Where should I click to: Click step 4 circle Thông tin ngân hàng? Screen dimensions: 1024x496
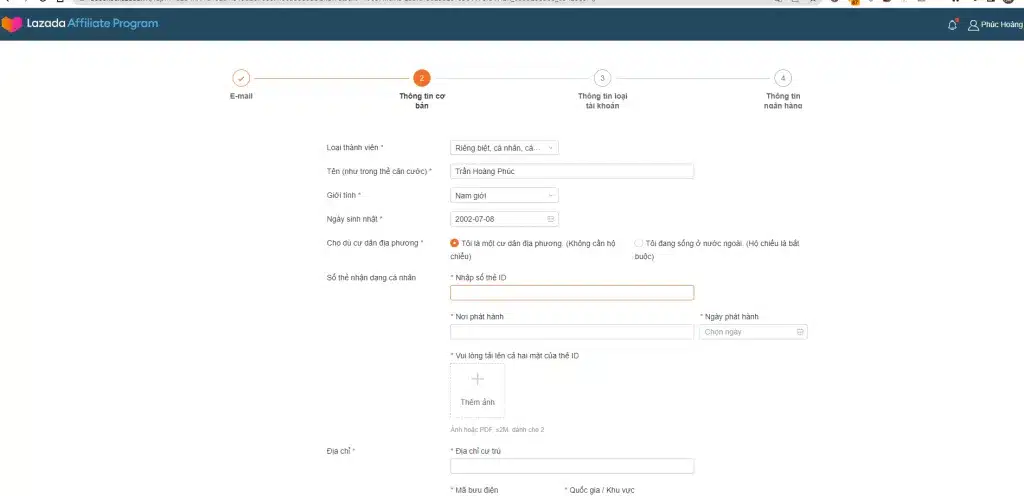pos(782,78)
